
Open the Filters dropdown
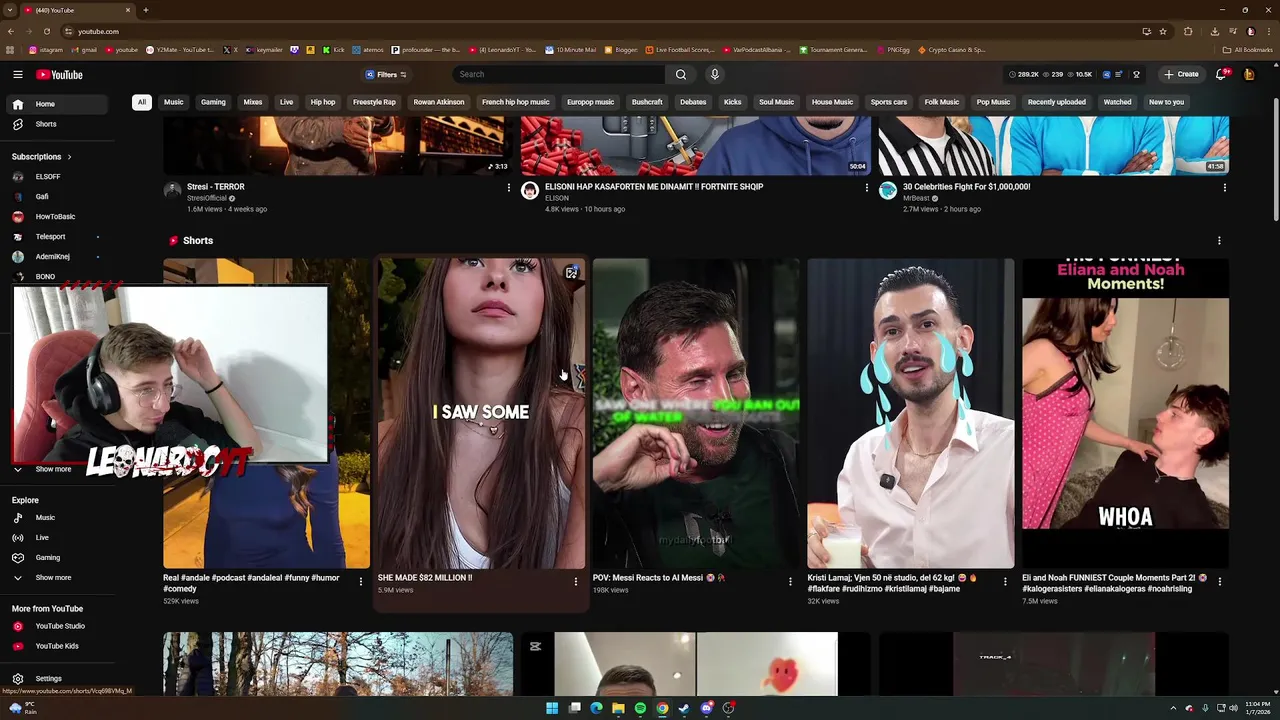click(386, 74)
